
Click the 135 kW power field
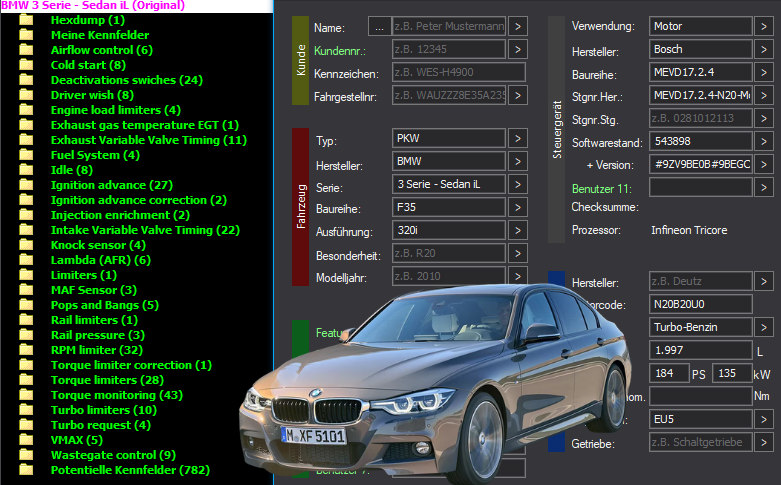(x=732, y=373)
